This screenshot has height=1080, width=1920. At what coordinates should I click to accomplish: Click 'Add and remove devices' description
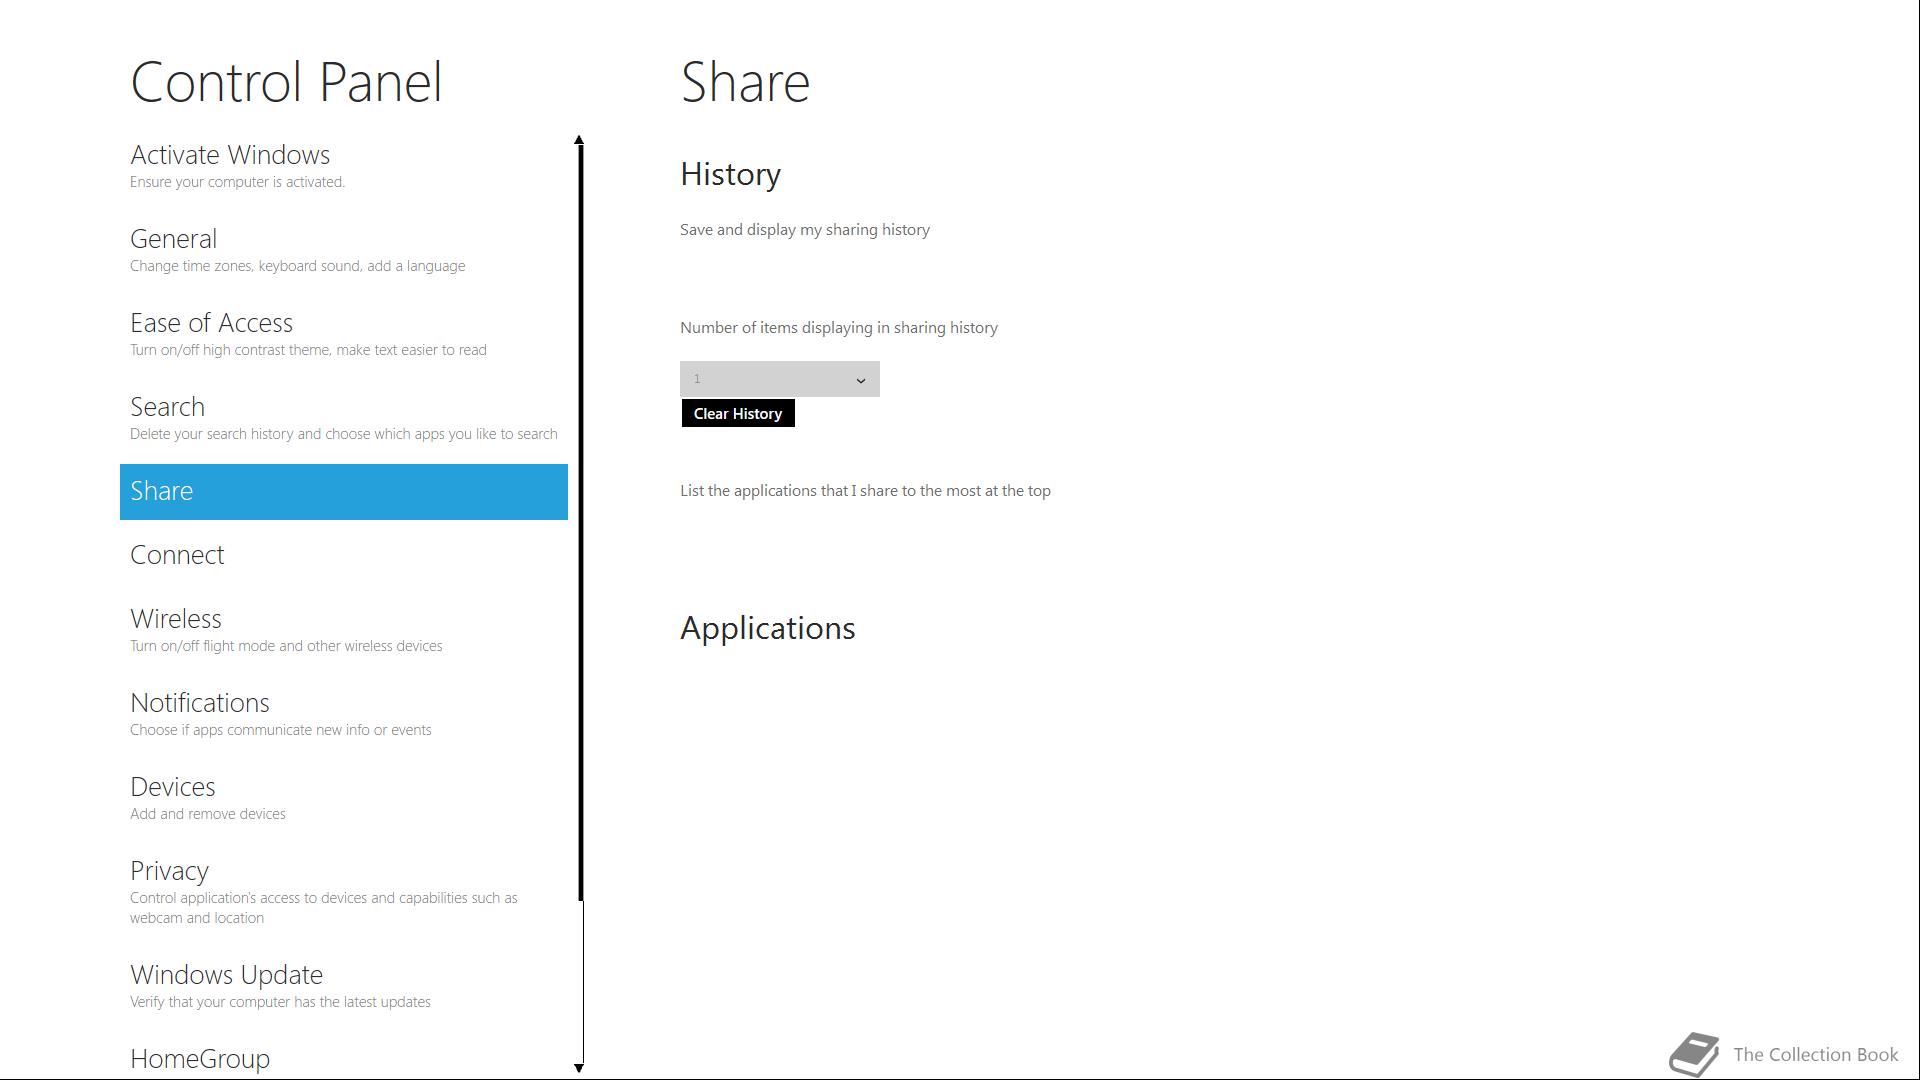click(207, 814)
